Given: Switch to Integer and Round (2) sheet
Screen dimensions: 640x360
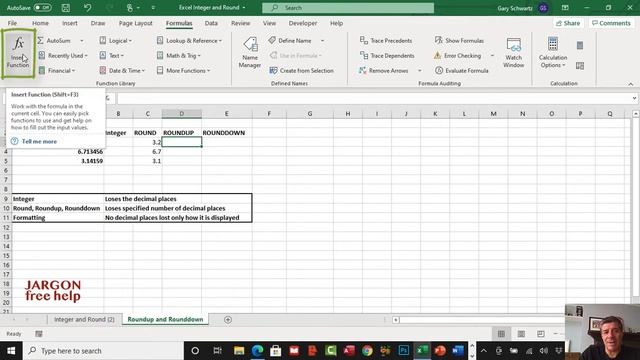Looking at the screenshot, I should 84,320.
